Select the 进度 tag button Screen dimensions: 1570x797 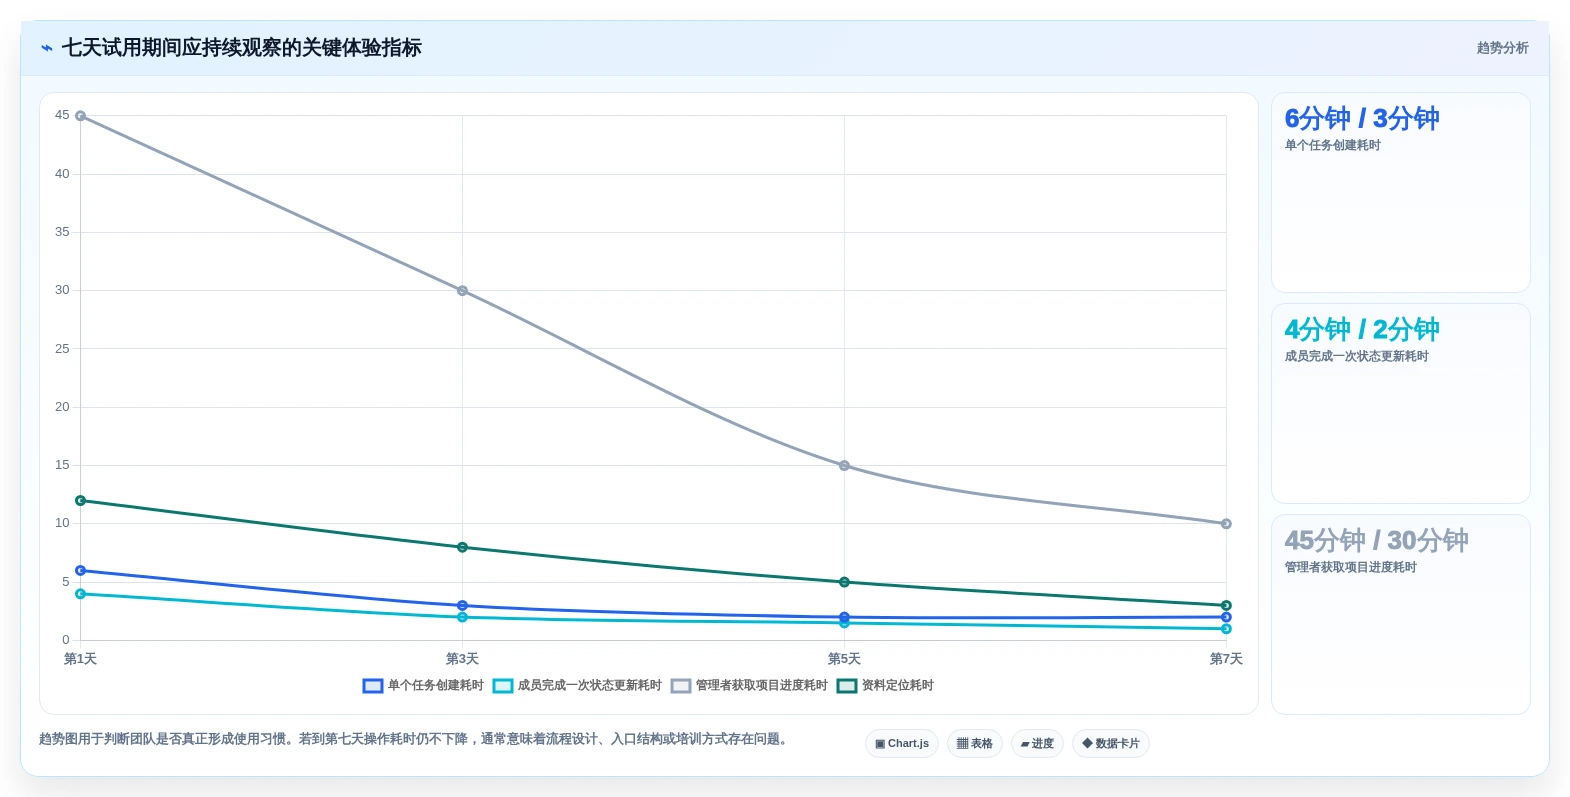tap(1037, 743)
